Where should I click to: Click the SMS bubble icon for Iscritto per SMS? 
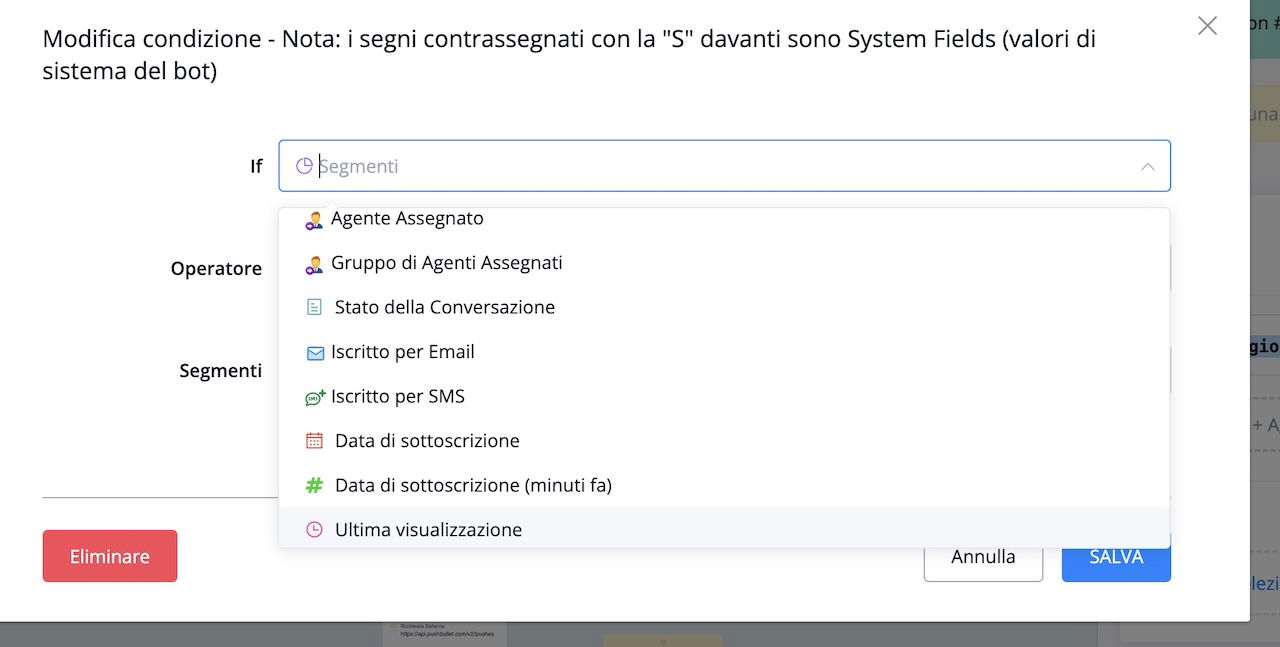pyautogui.click(x=315, y=397)
